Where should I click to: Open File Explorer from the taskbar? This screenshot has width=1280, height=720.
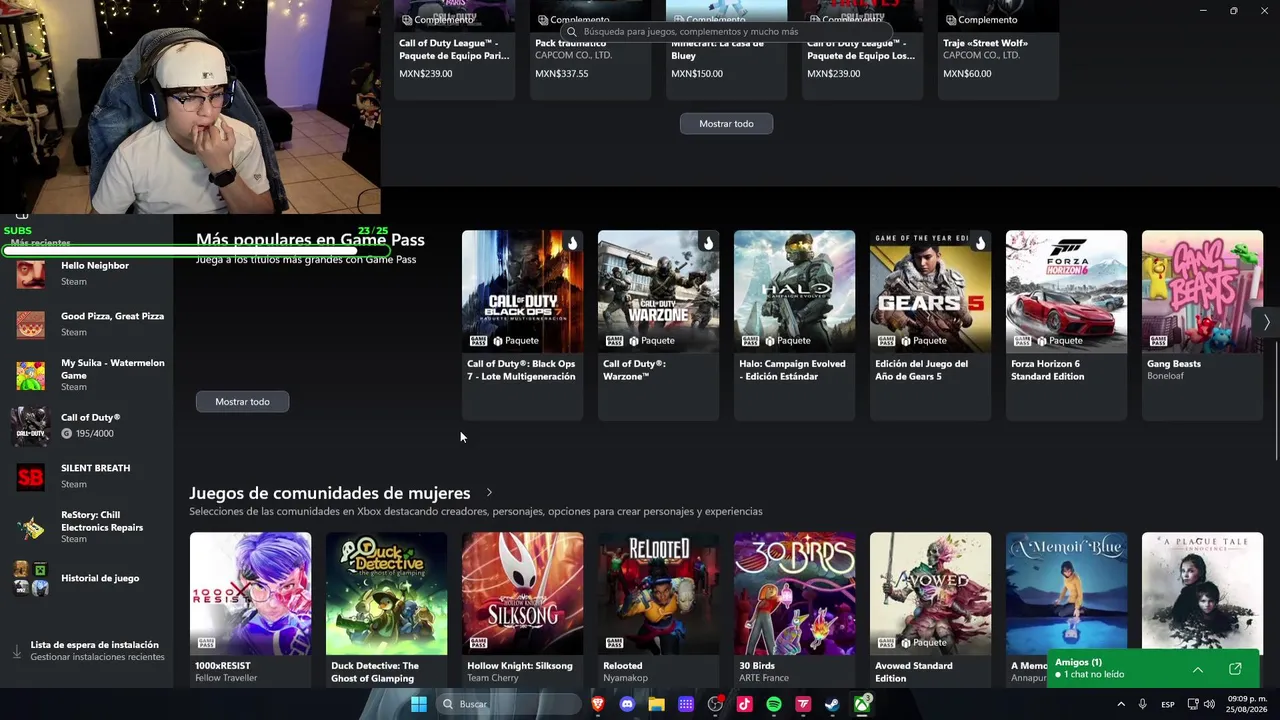pos(656,704)
